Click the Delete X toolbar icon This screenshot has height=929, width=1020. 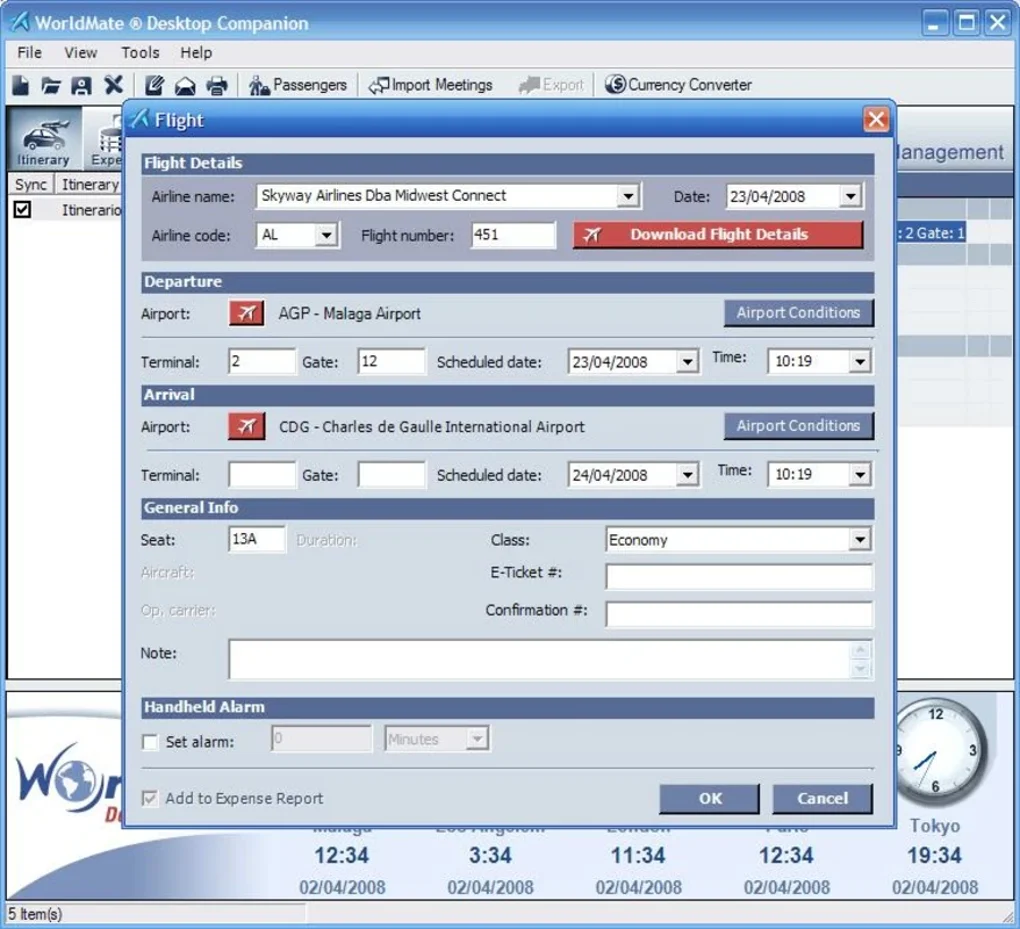coord(113,85)
